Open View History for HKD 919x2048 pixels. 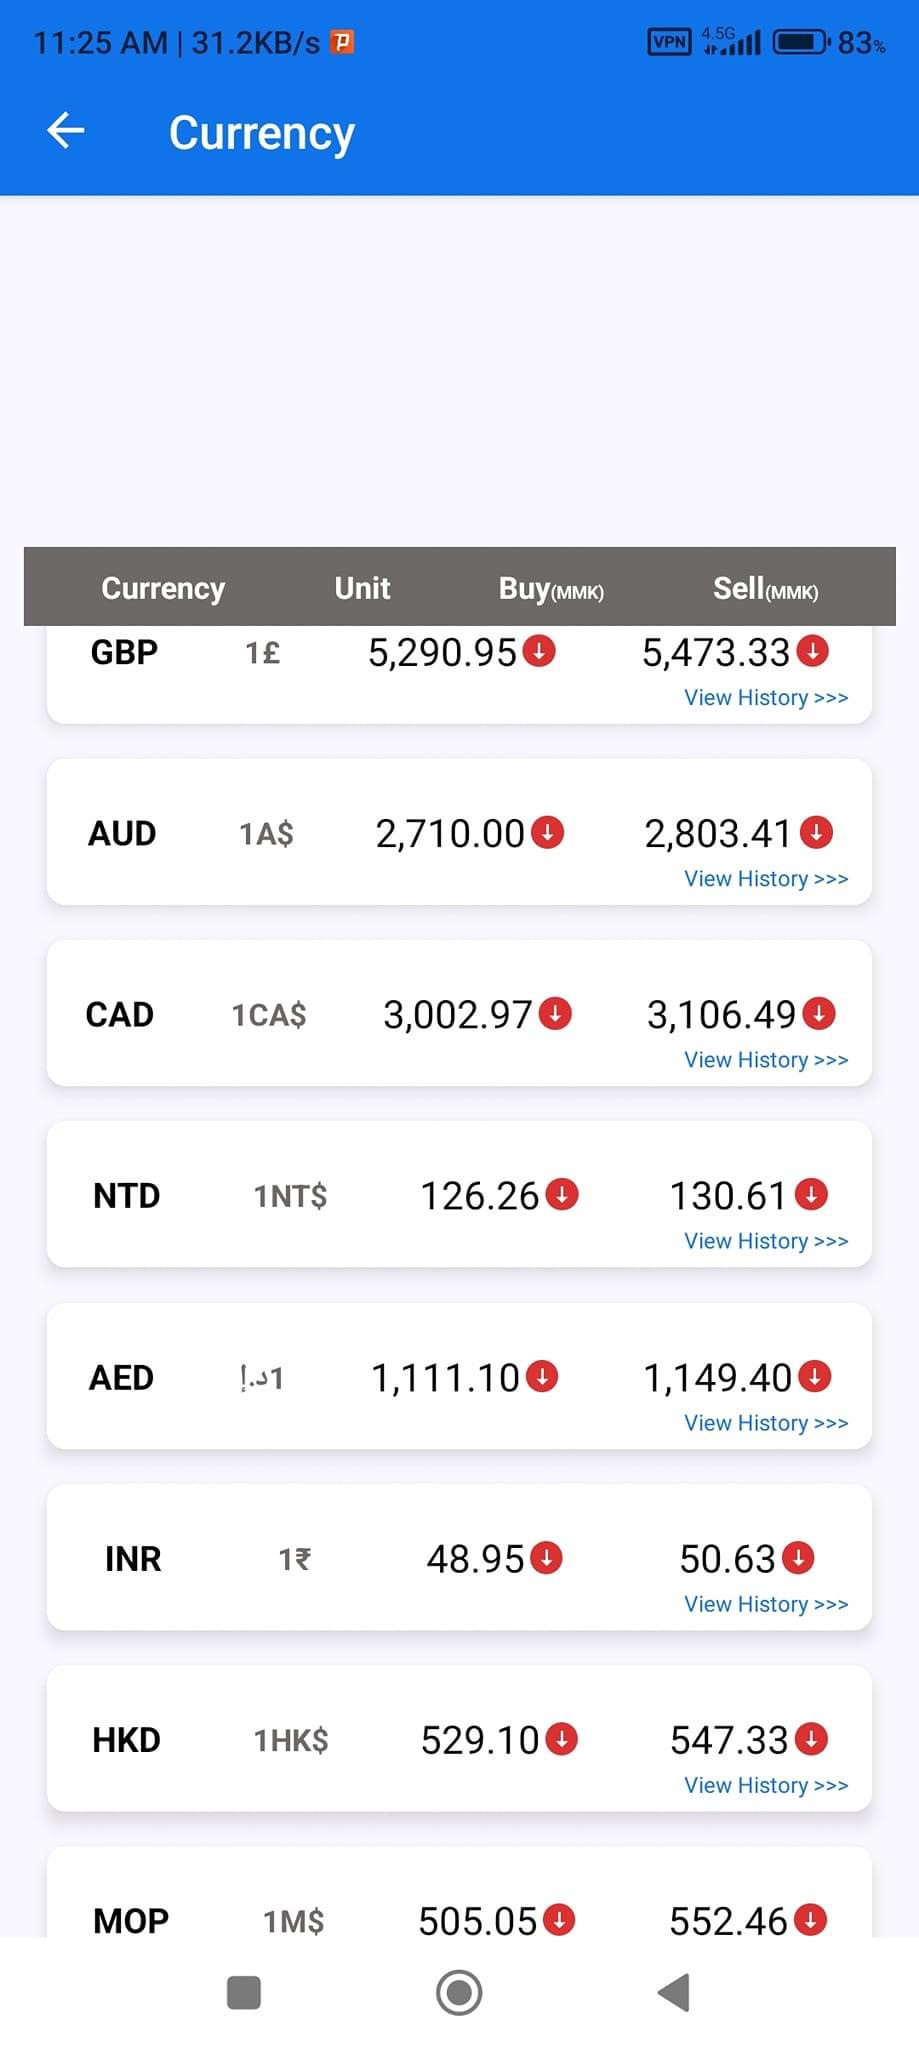point(766,1785)
